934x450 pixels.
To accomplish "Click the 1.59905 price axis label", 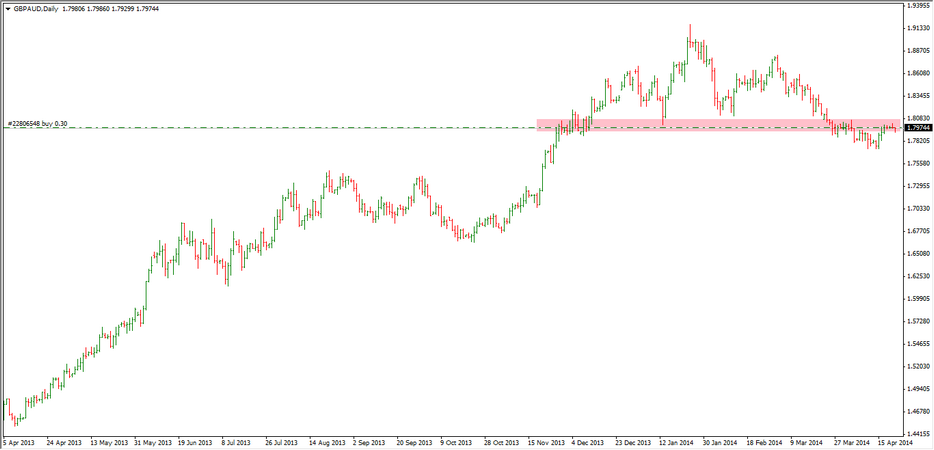I will (x=918, y=298).
